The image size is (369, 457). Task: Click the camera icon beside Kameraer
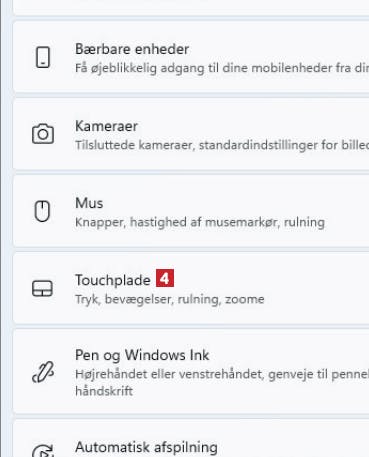pyautogui.click(x=43, y=134)
